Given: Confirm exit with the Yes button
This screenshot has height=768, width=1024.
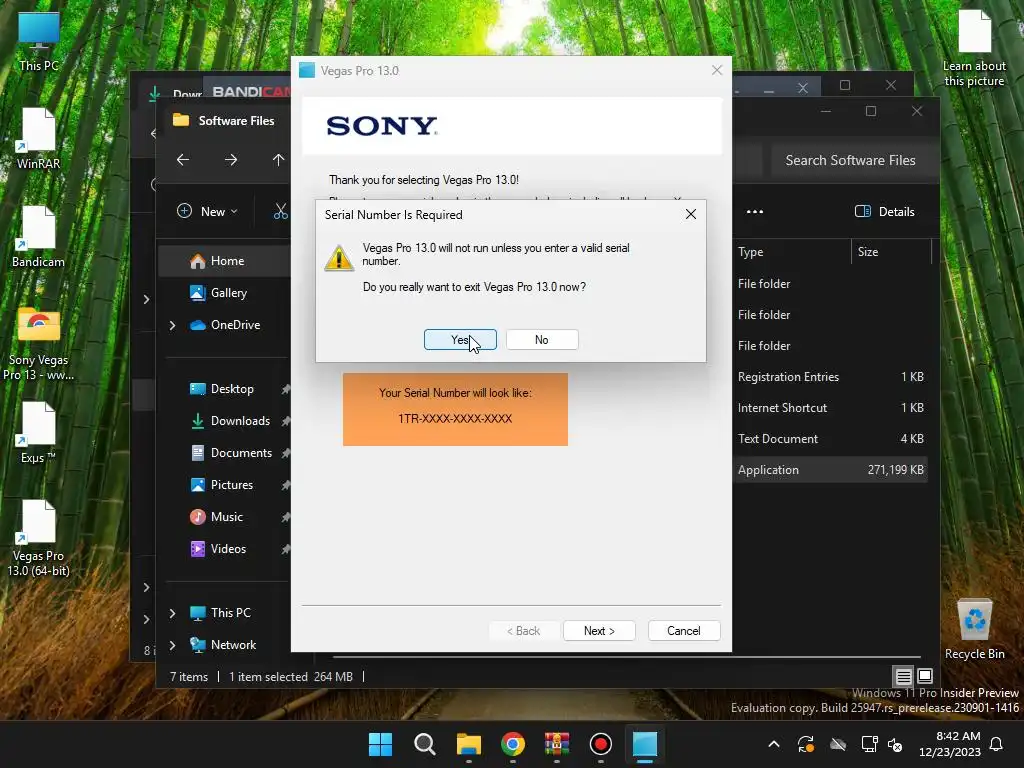Looking at the screenshot, I should [x=460, y=340].
